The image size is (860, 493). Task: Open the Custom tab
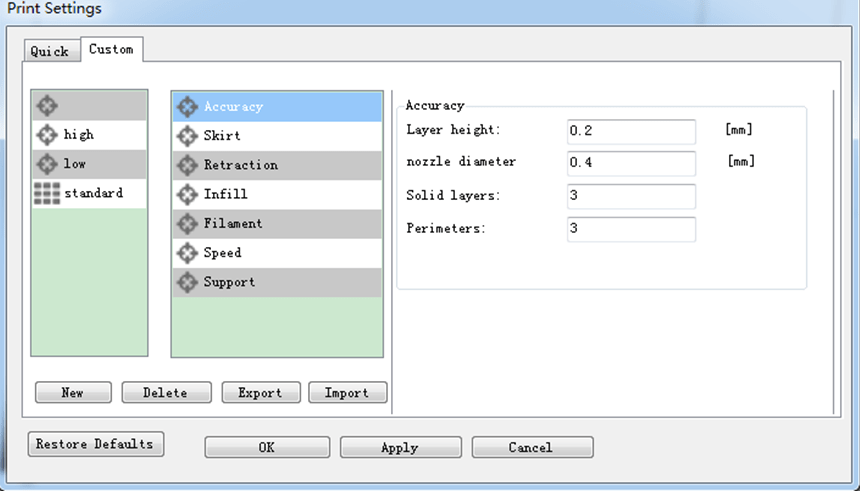pyautogui.click(x=111, y=49)
